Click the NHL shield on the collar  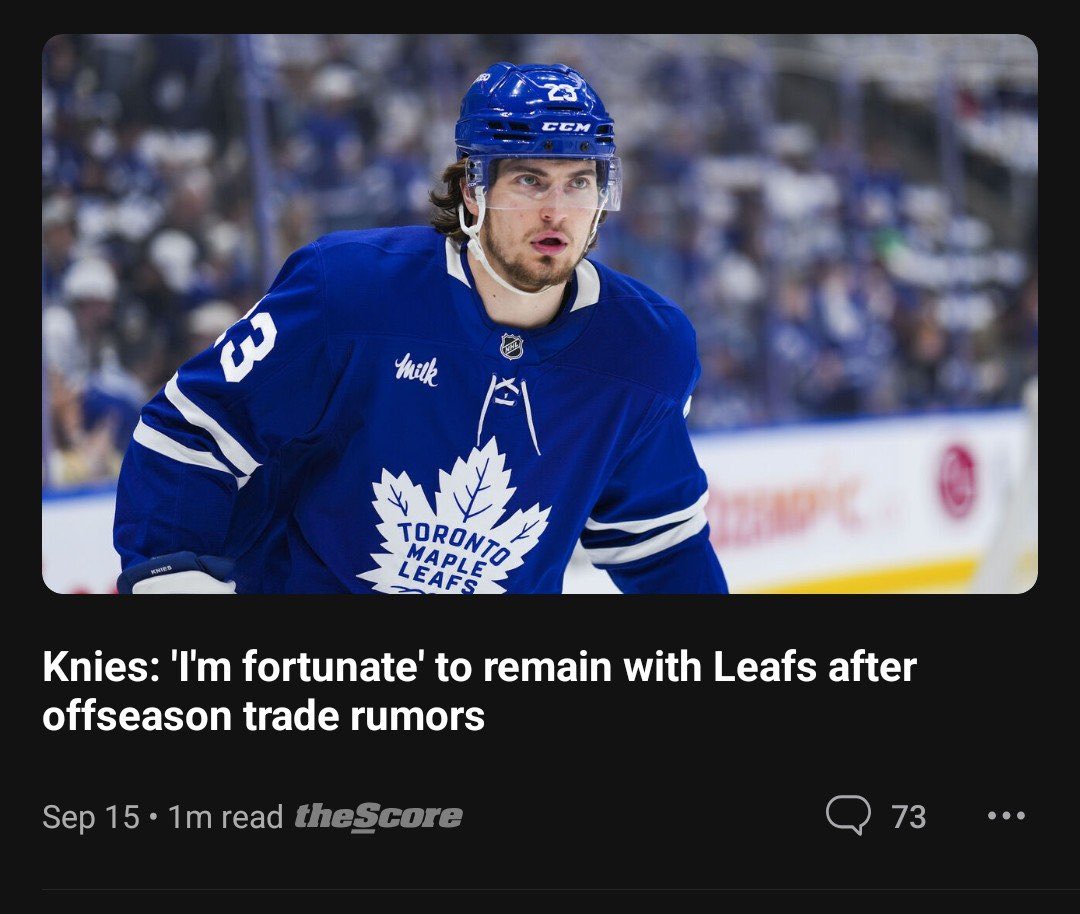coord(511,346)
